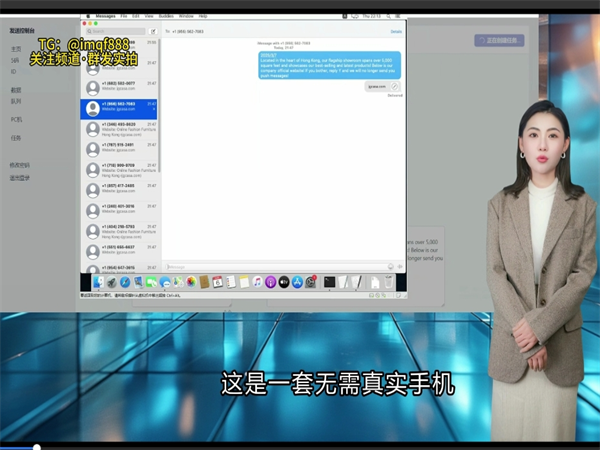Select the +1 (883) 582-0077 conversation
The height and width of the screenshot is (450, 600).
[119, 87]
